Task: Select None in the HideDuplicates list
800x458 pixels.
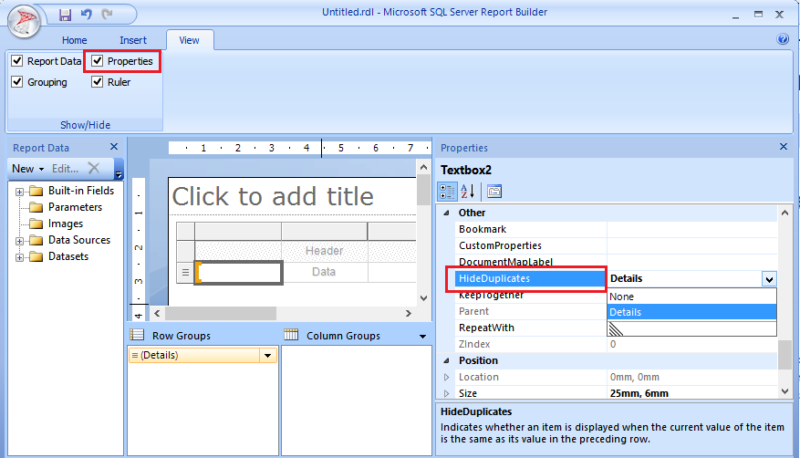Action: coord(622,296)
